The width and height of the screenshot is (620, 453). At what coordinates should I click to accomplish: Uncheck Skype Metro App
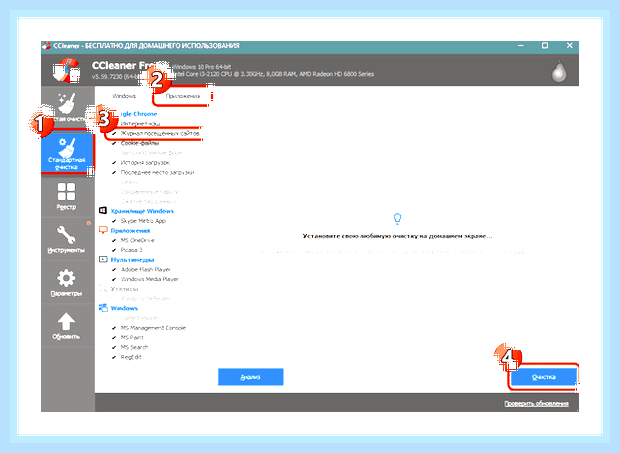coord(114,221)
